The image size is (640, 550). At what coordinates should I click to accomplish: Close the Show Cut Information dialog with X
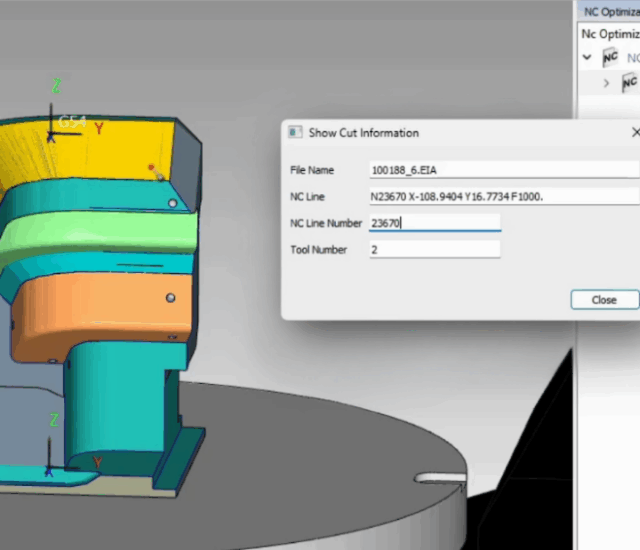pos(635,133)
